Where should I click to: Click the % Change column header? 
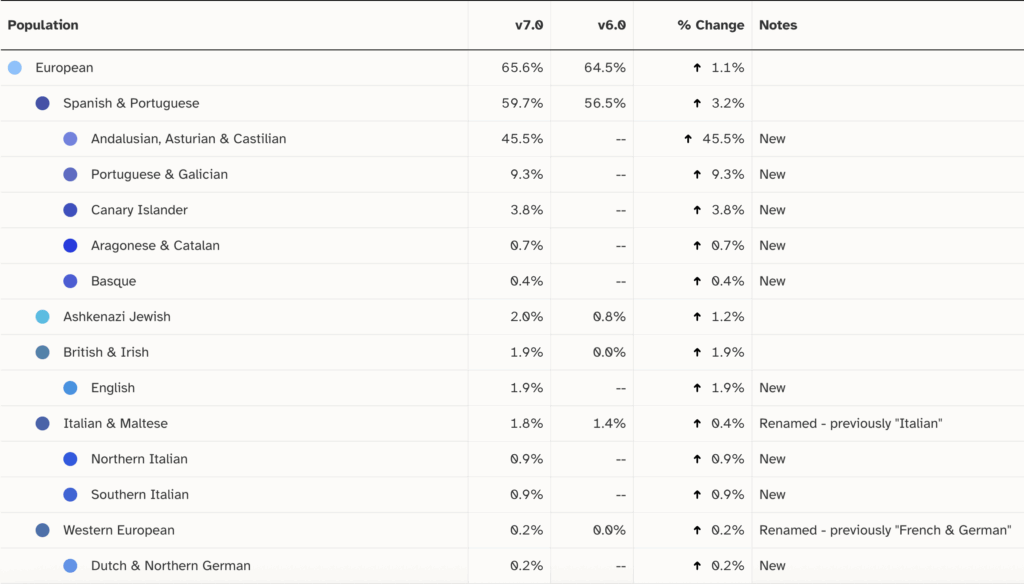711,25
